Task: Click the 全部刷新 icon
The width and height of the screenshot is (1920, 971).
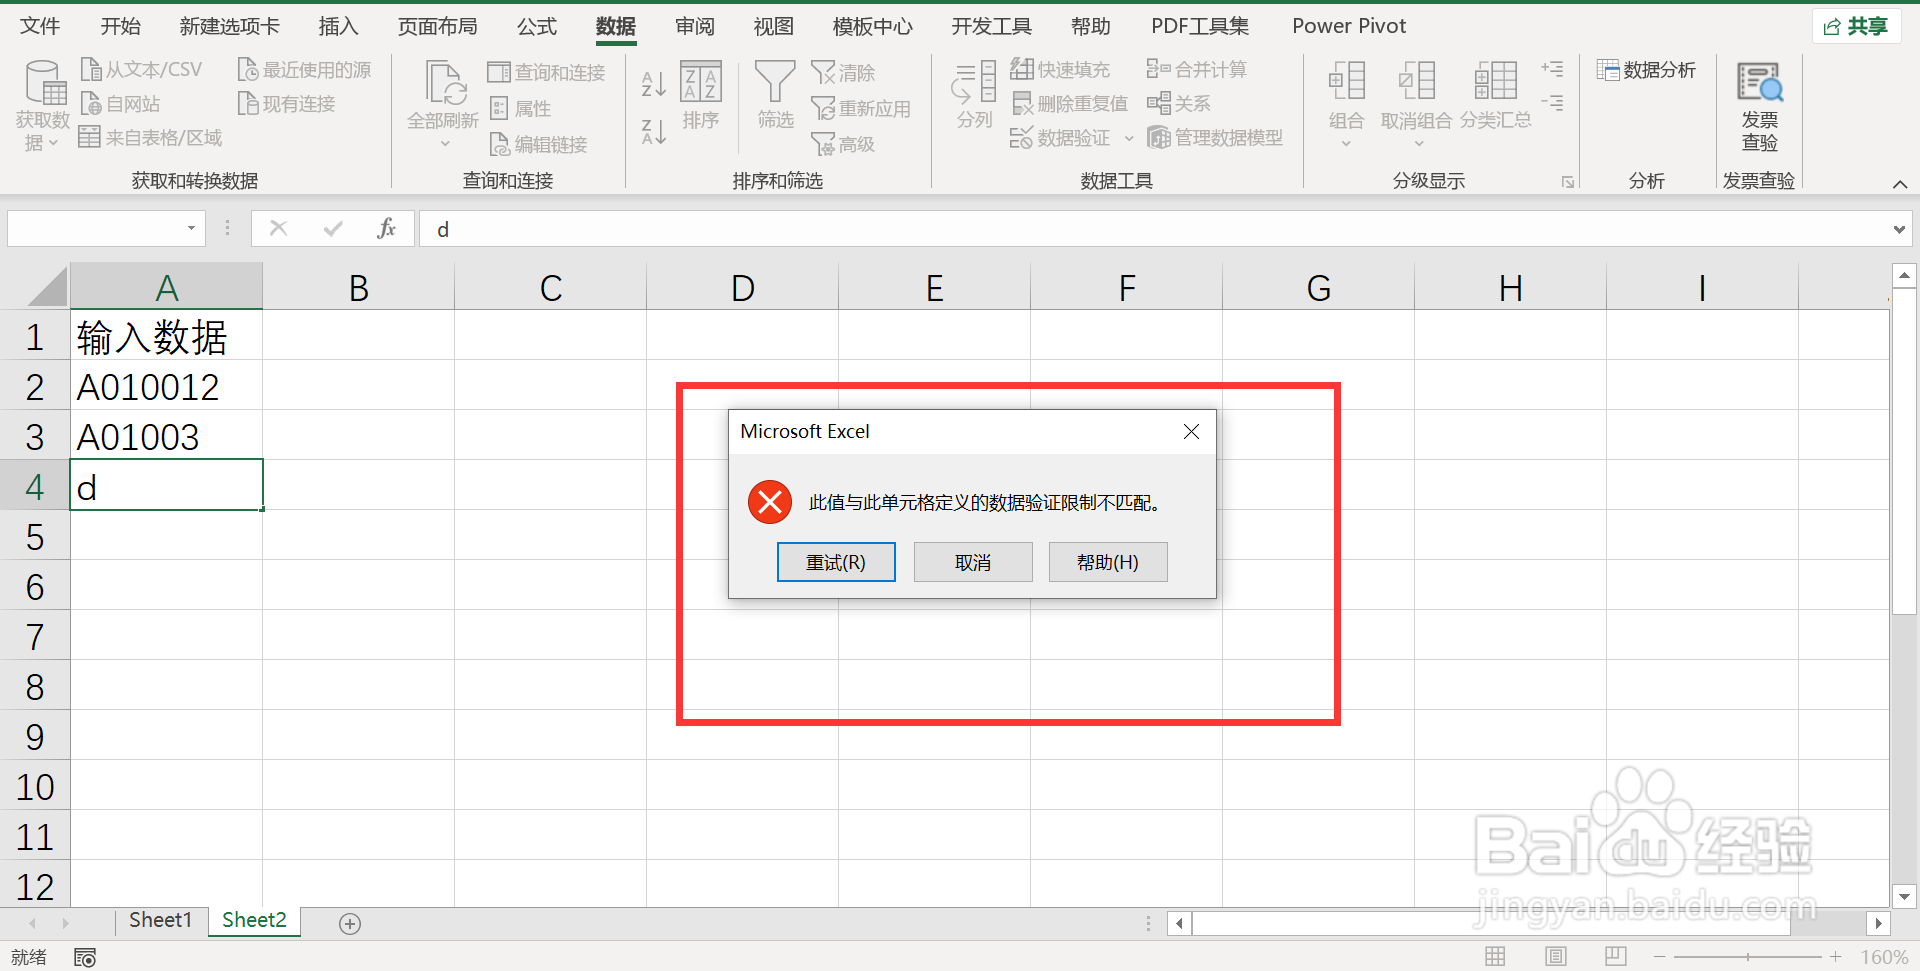Action: click(444, 83)
